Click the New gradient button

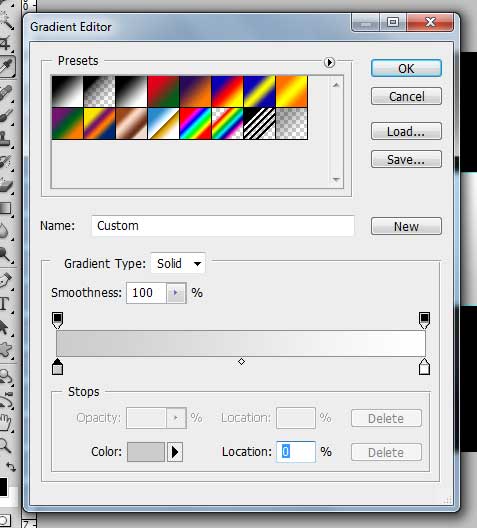point(406,226)
